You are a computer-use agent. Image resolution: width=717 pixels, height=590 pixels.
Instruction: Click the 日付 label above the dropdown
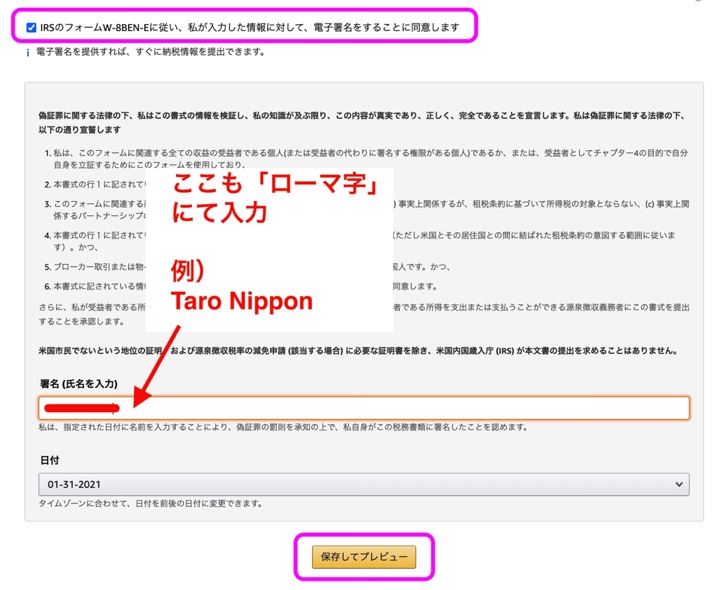49,461
